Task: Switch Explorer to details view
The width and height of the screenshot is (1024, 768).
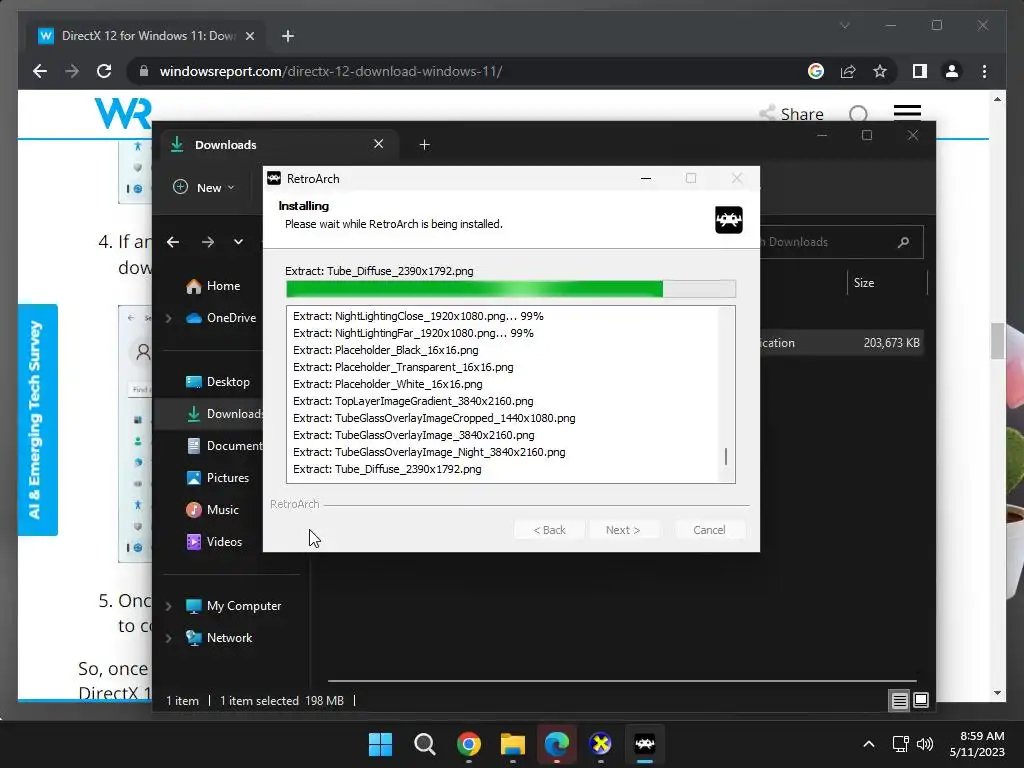Action: 899,701
